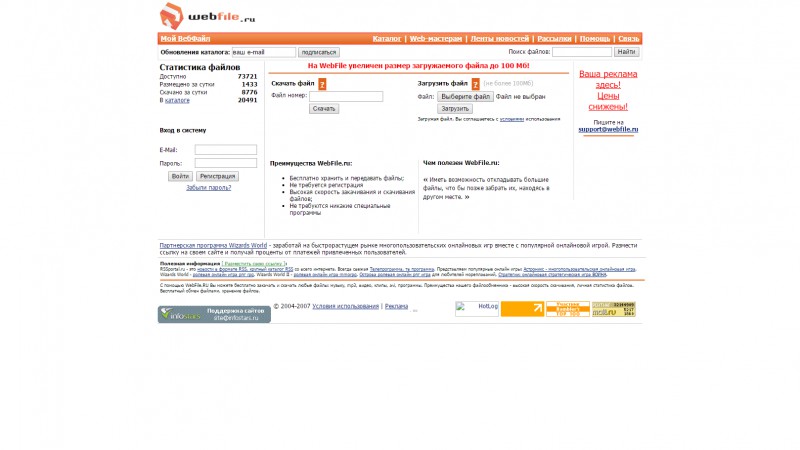Click the Скачать download button

[x=324, y=109]
